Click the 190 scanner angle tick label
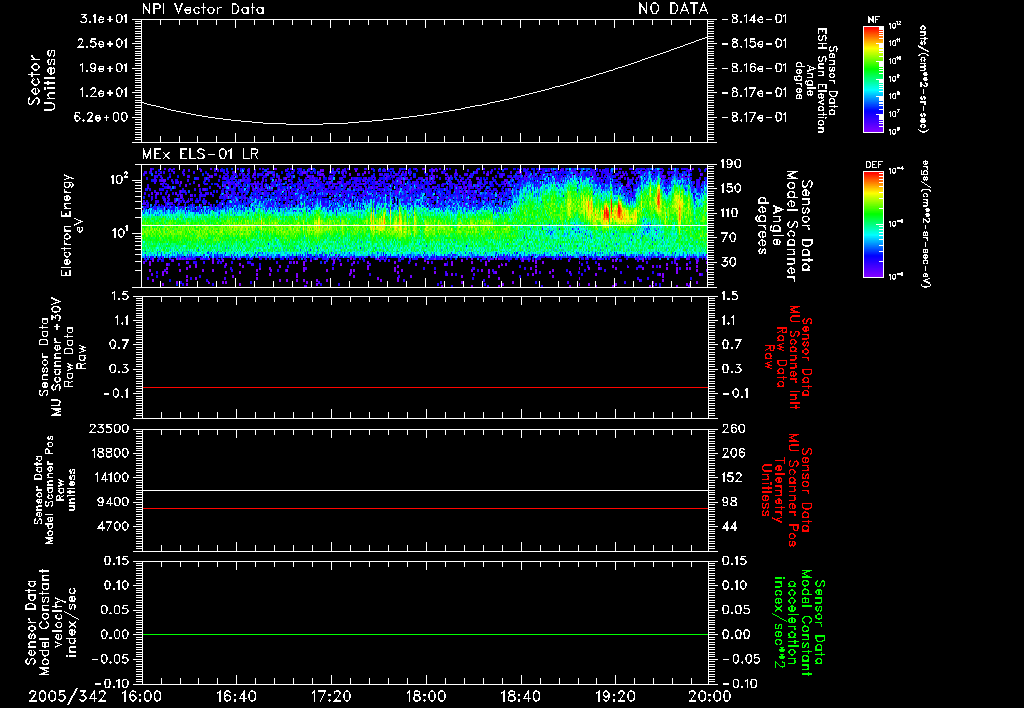 point(733,164)
